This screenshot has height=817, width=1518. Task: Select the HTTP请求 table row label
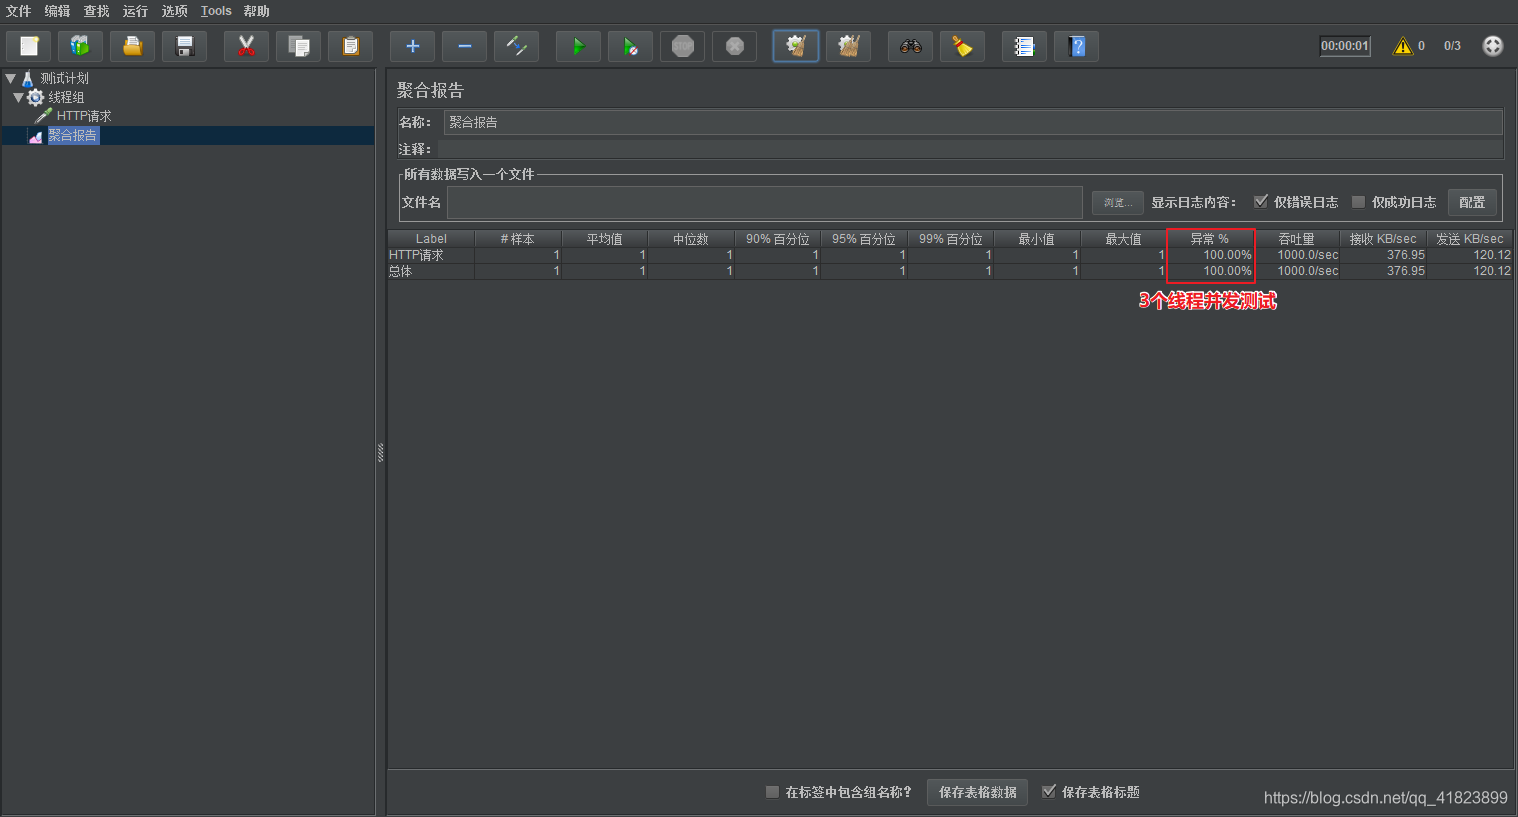pos(416,255)
